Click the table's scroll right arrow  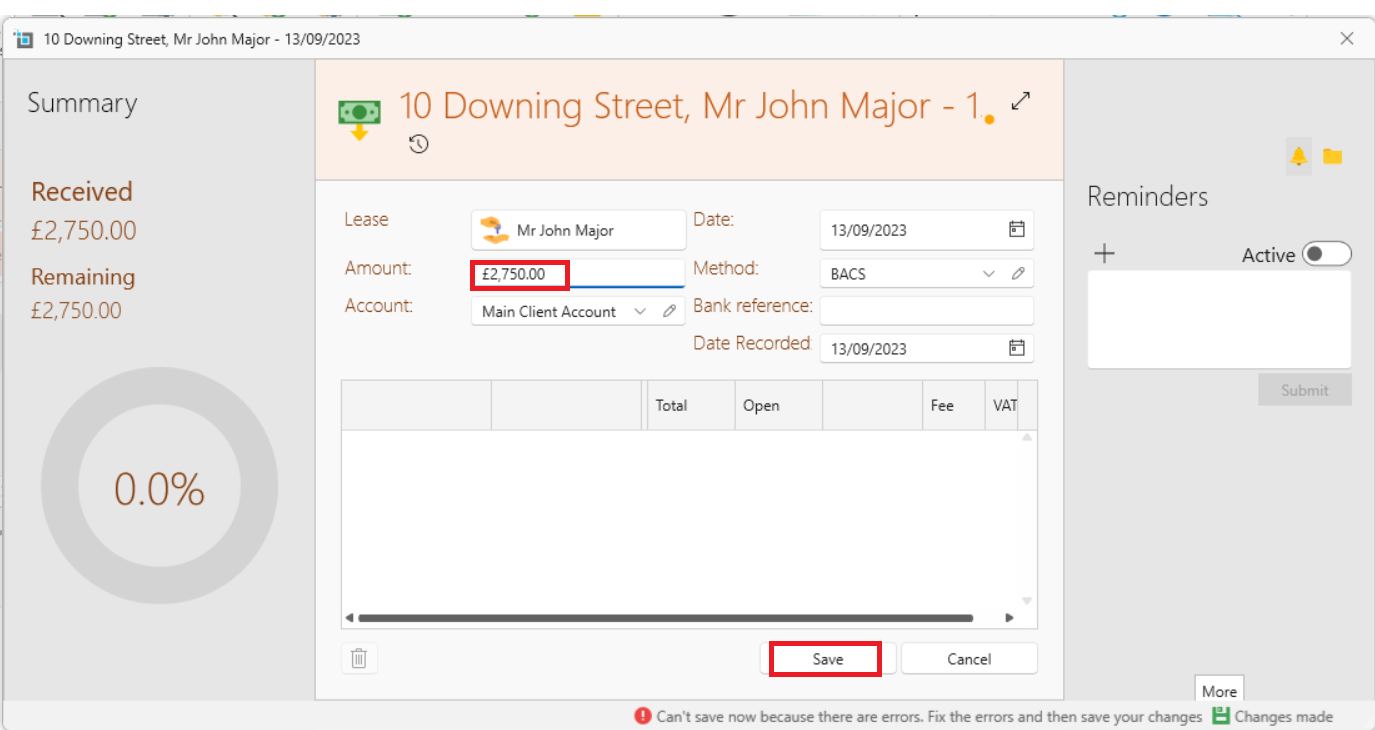coord(1009,618)
